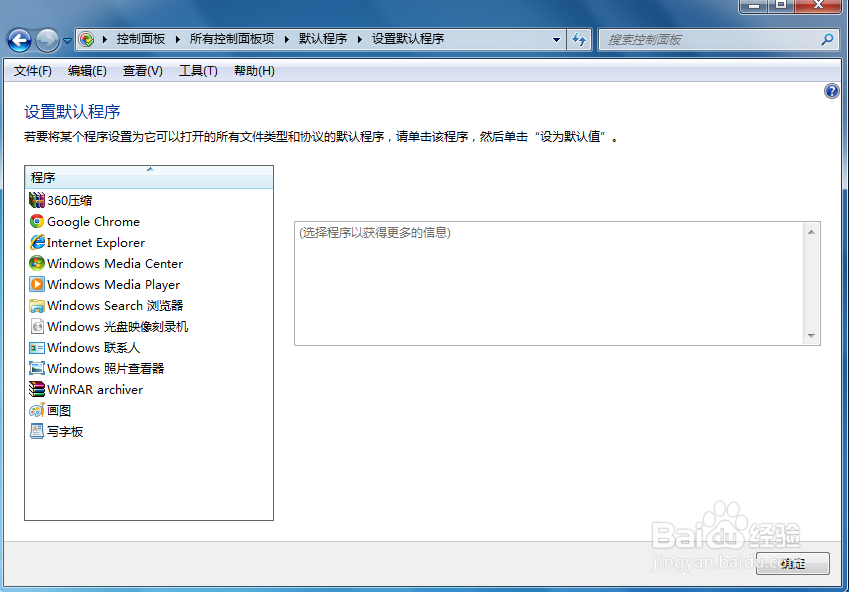Viewport: 849px width, 592px height.
Task: Expand the arrow after 默认程序 breadcrumb
Action: click(360, 39)
